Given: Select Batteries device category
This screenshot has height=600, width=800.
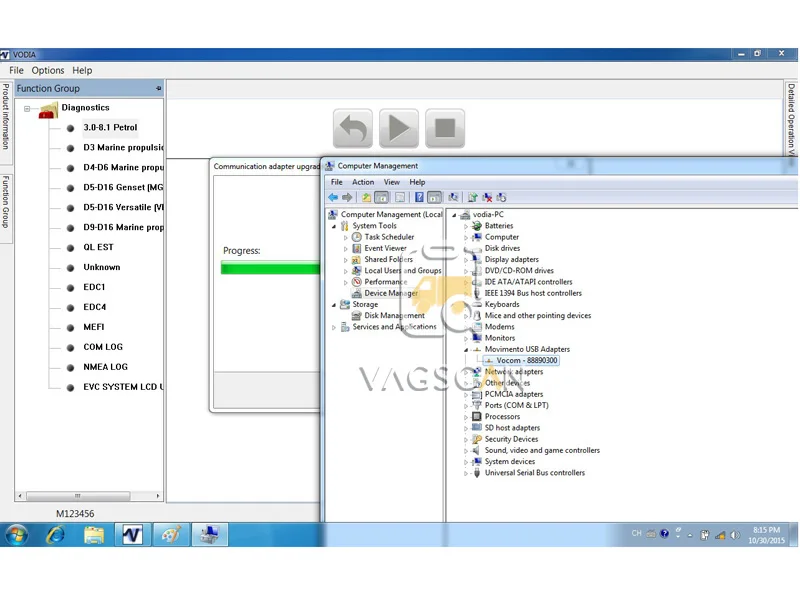Looking at the screenshot, I should [499, 226].
